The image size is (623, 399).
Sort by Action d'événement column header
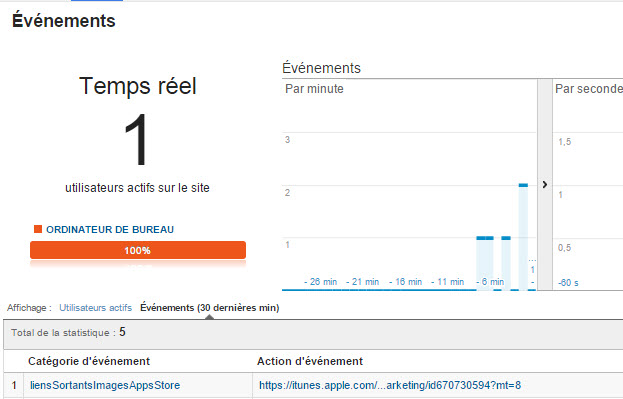coord(310,361)
